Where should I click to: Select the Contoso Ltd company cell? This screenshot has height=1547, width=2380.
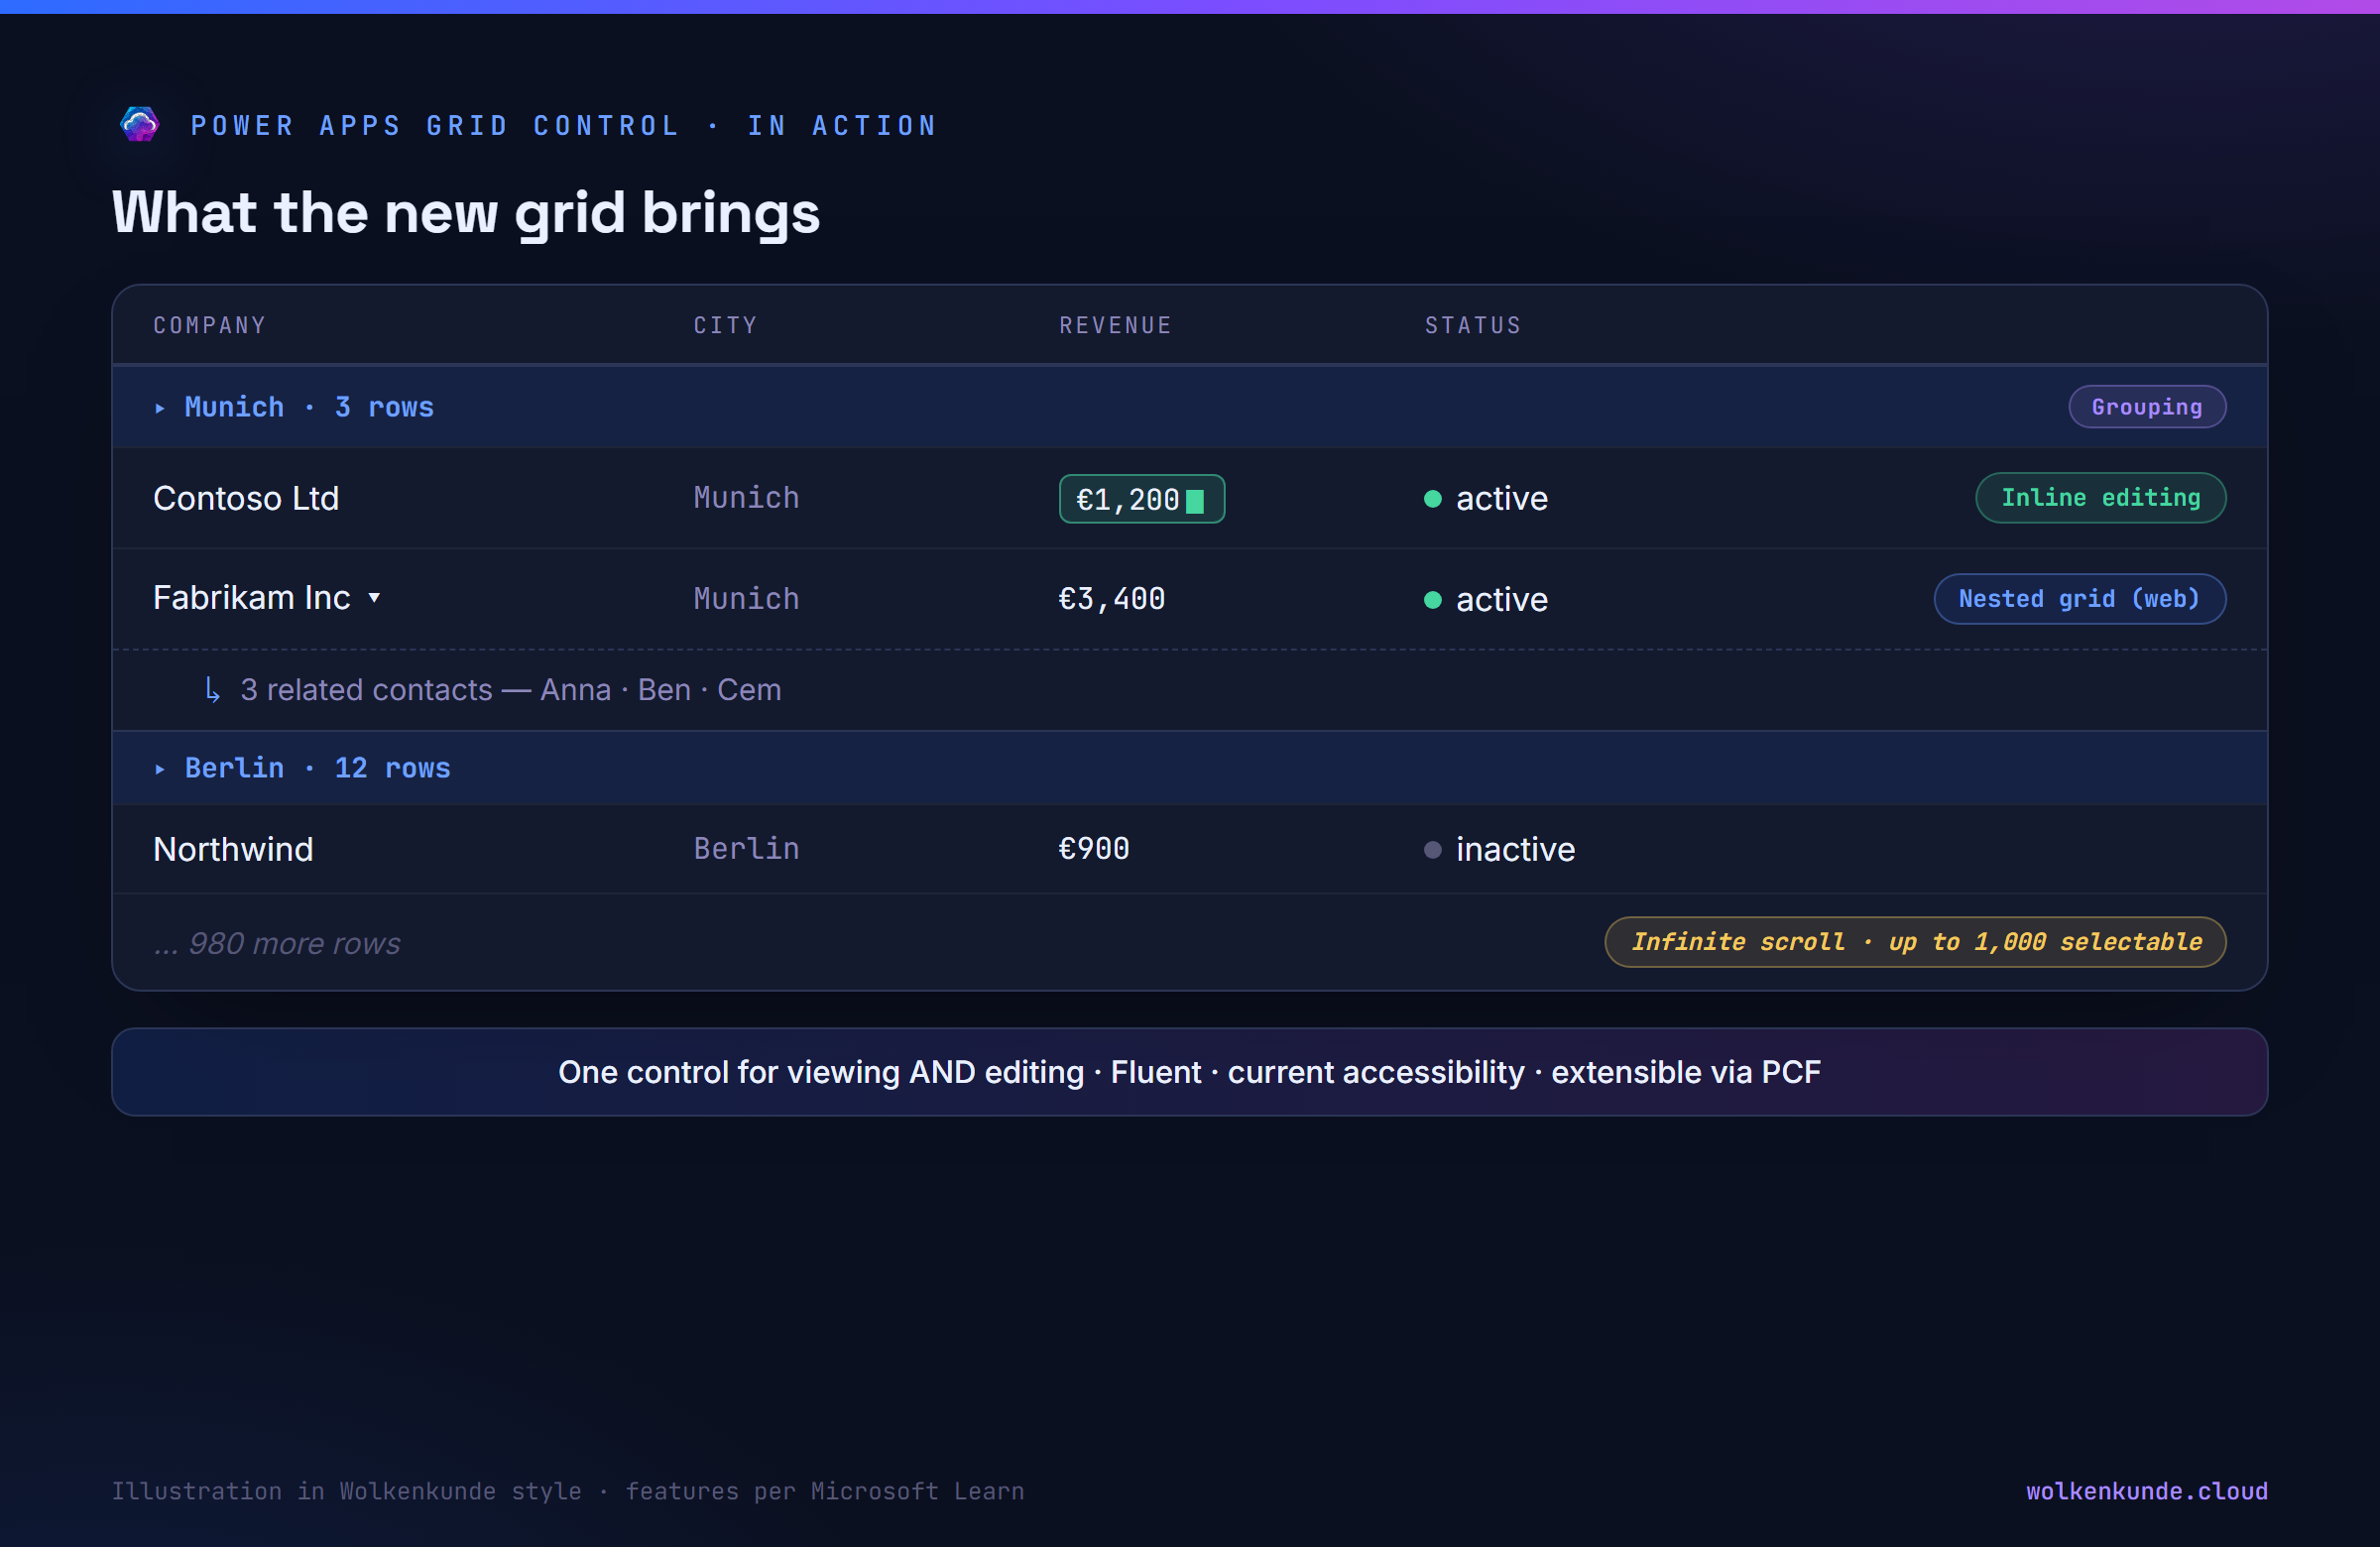coord(246,498)
